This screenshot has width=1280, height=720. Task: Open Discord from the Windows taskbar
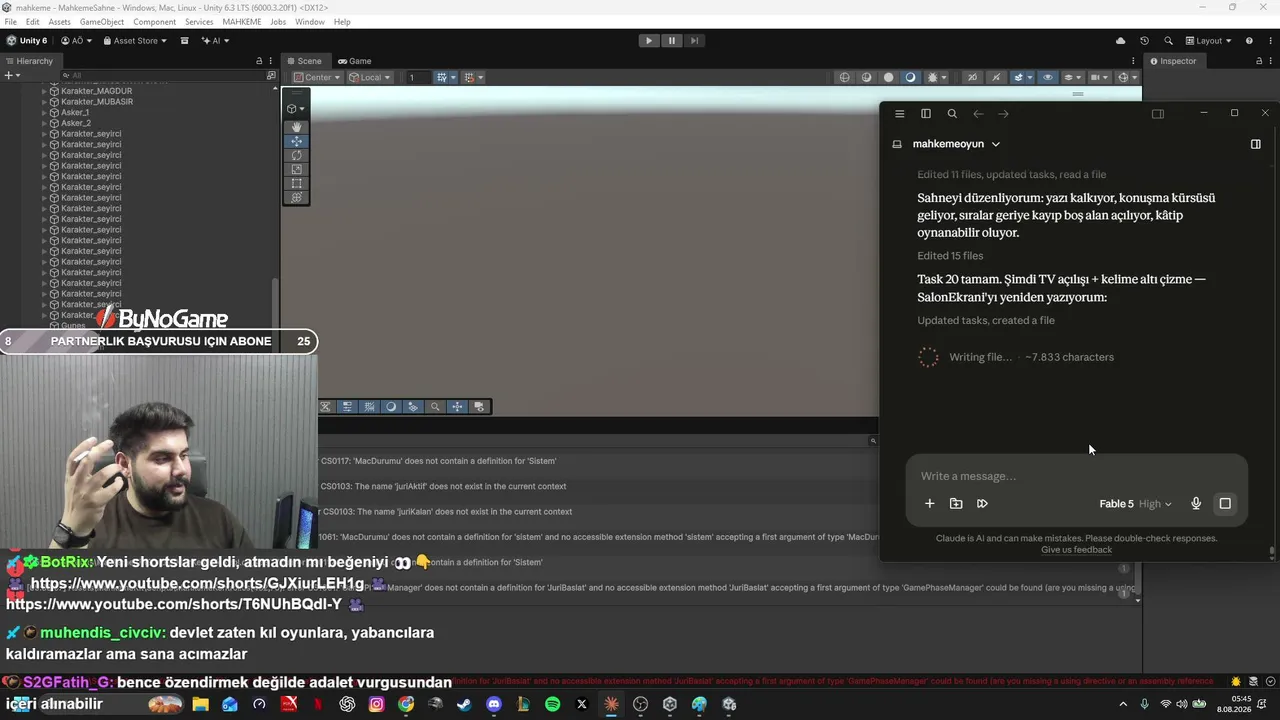tap(493, 704)
